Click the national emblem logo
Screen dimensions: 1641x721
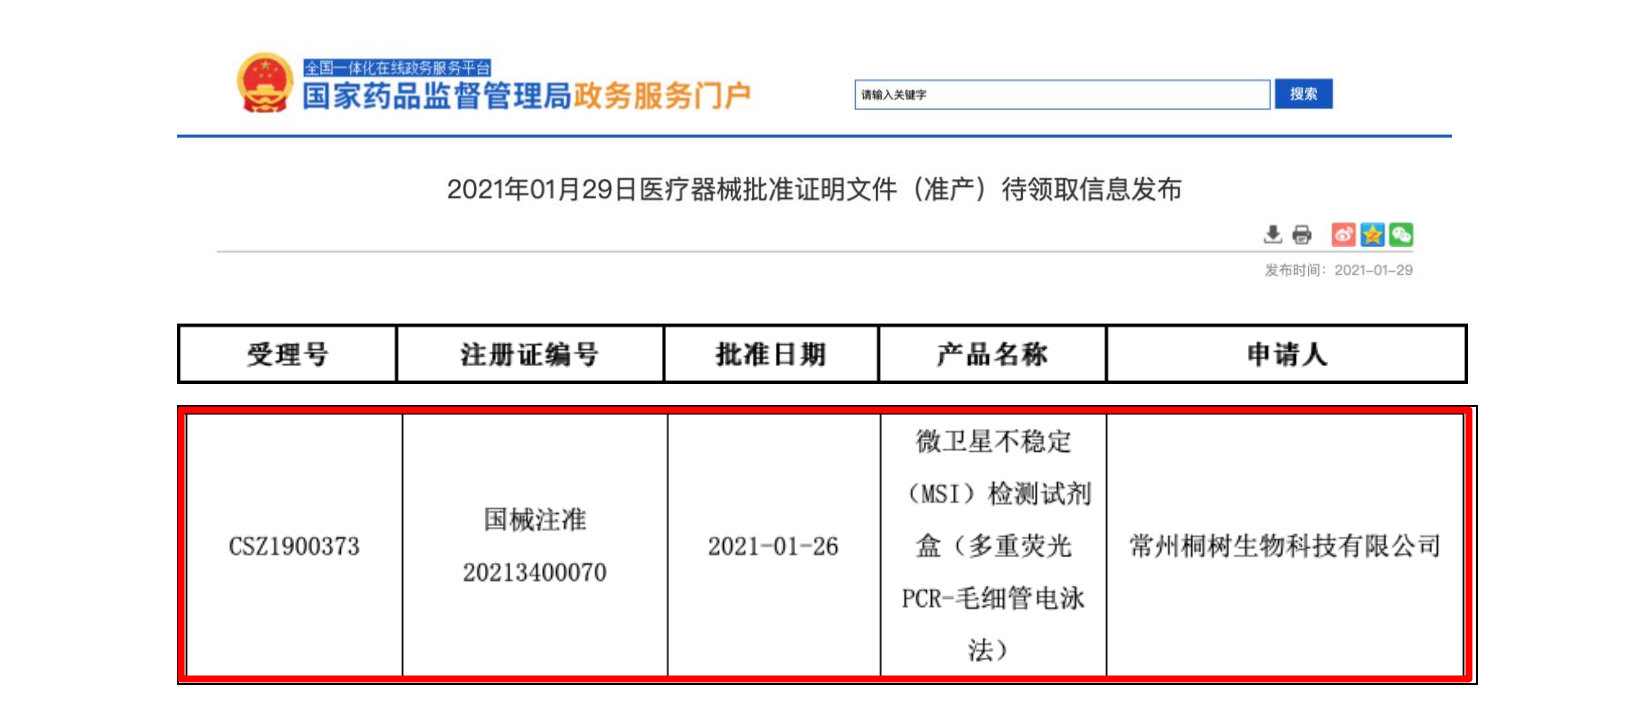click(265, 83)
